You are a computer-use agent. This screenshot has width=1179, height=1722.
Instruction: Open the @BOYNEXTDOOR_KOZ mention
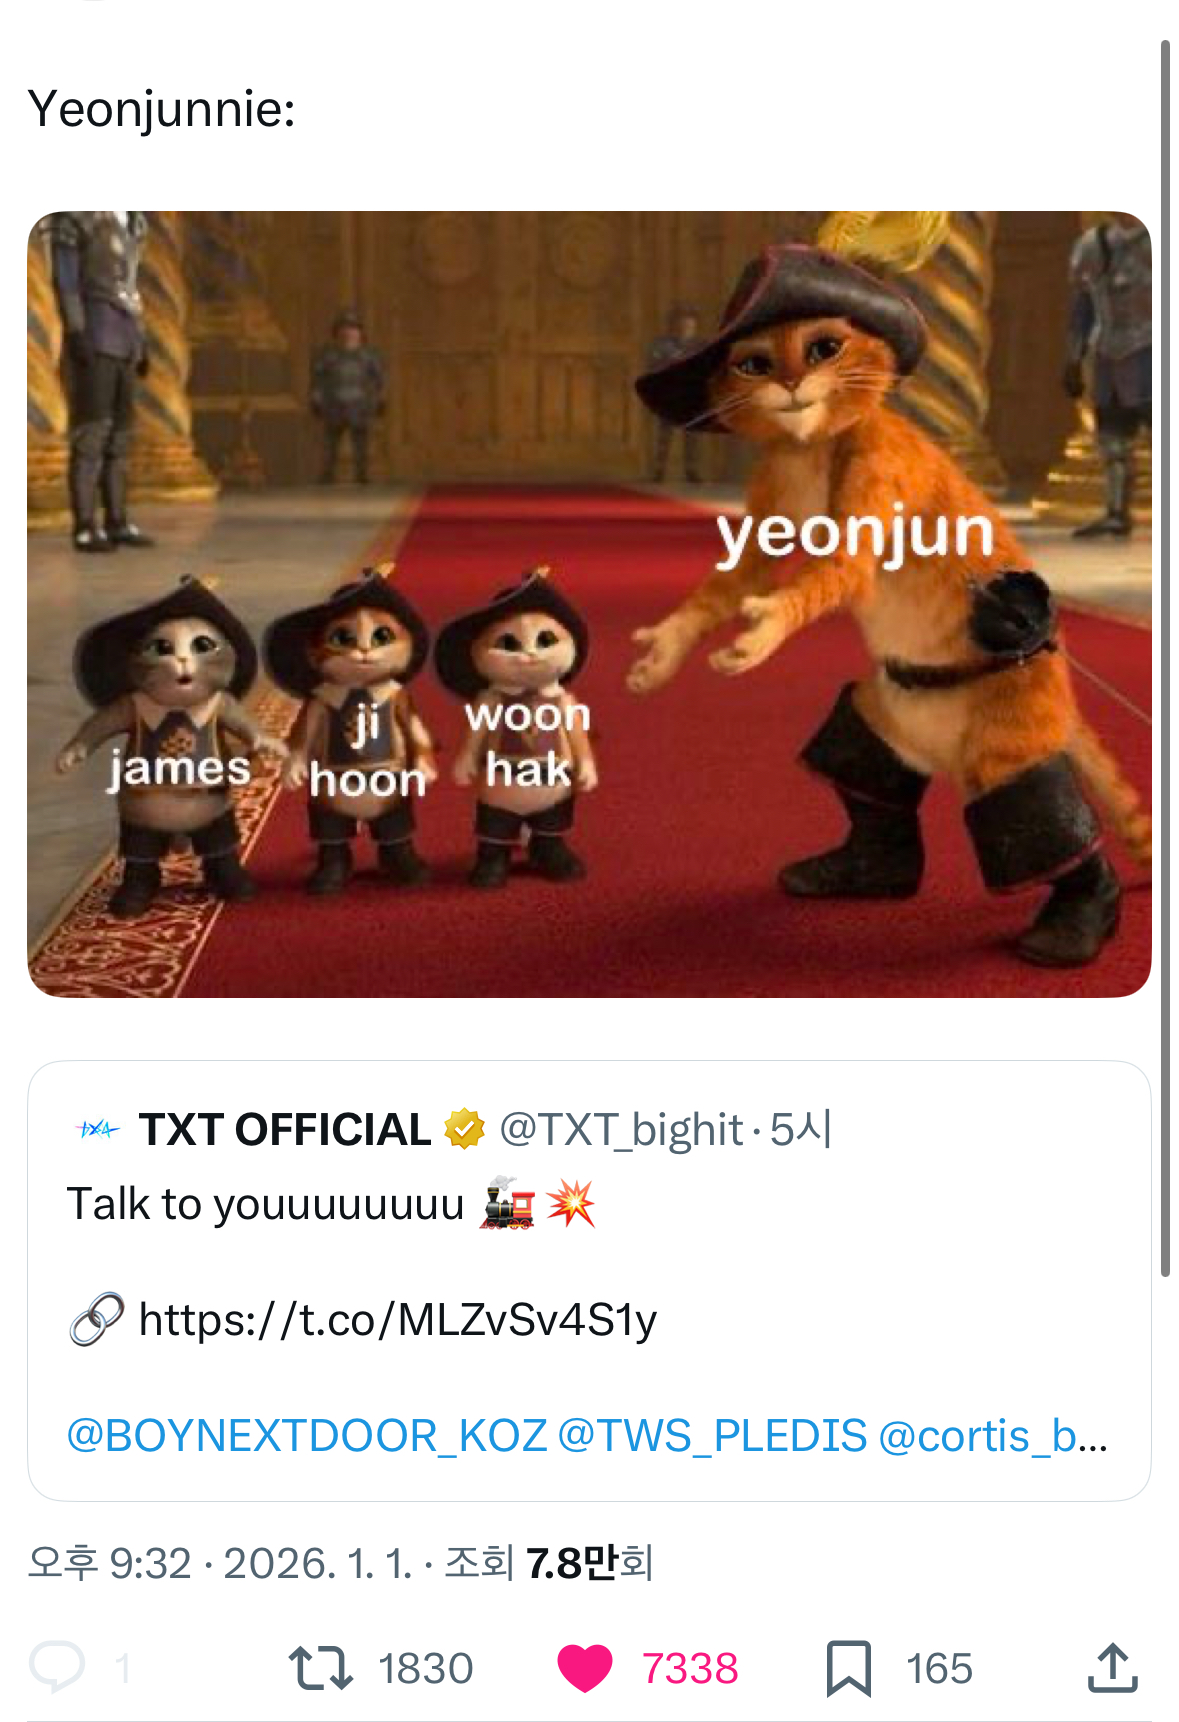pyautogui.click(x=307, y=1435)
